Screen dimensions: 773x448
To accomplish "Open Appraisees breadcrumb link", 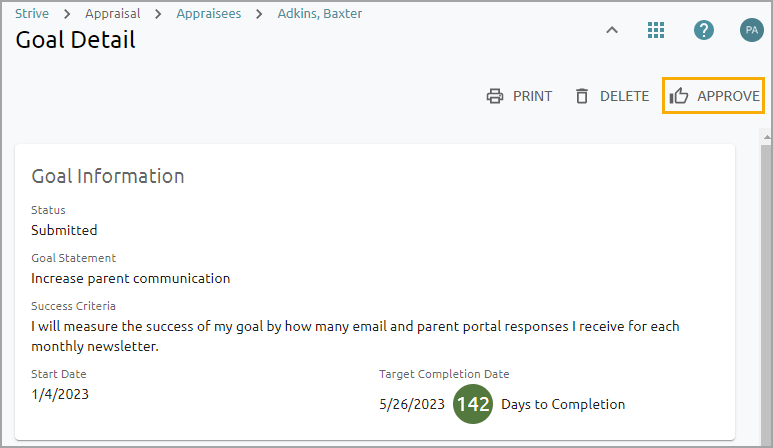I will 208,14.
